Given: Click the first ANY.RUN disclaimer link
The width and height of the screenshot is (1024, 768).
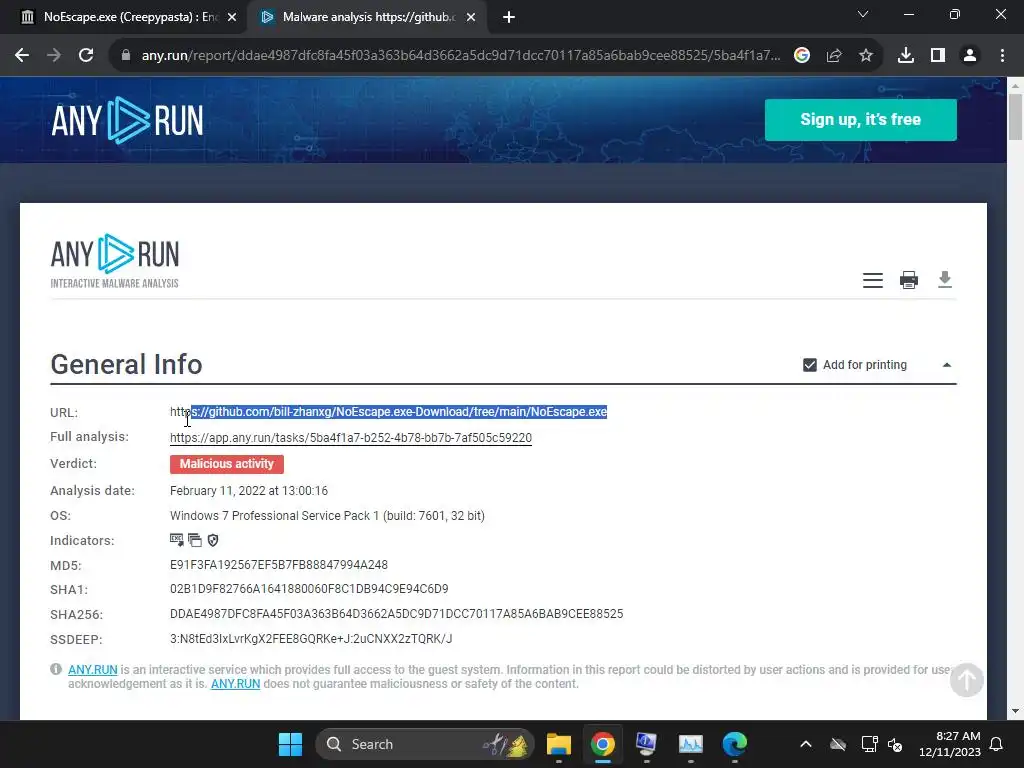Looking at the screenshot, I should pos(93,669).
